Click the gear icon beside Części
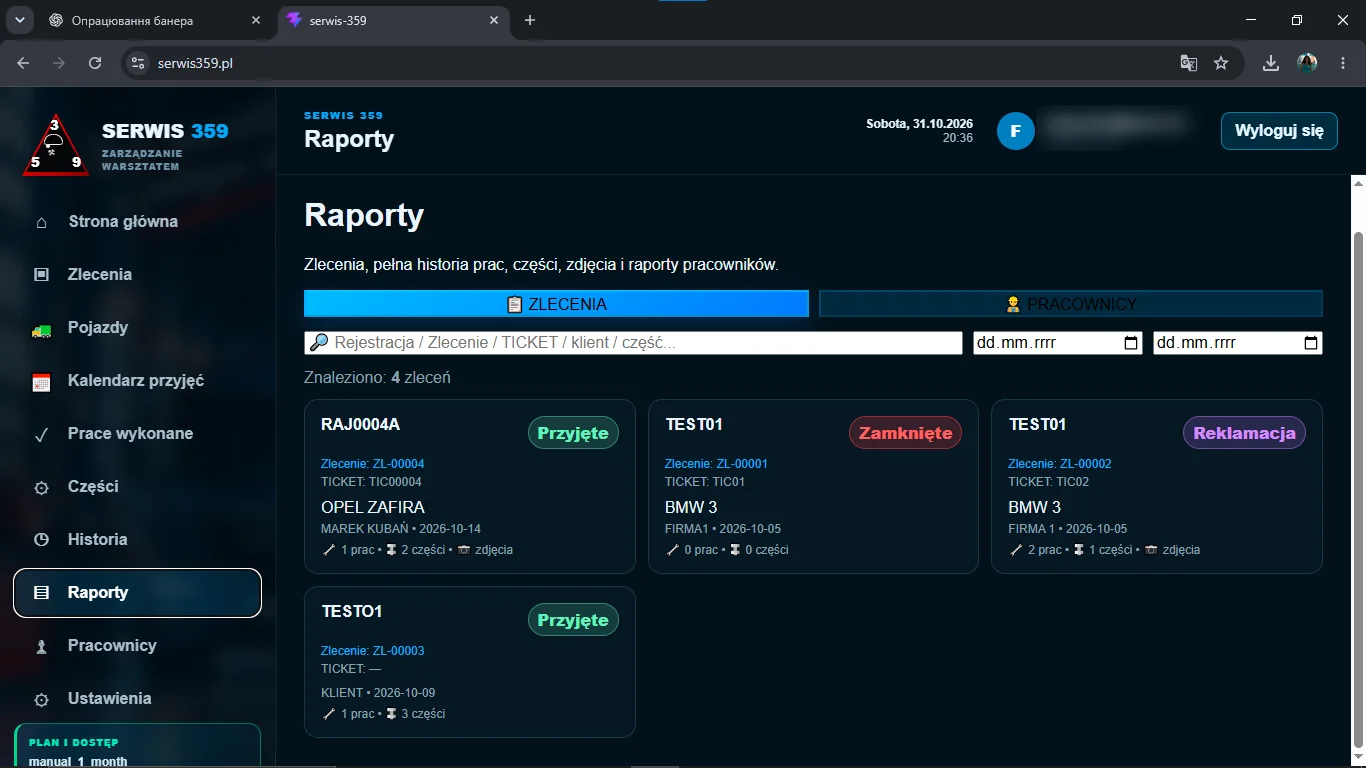Screen dimensions: 1366x768 point(41,488)
